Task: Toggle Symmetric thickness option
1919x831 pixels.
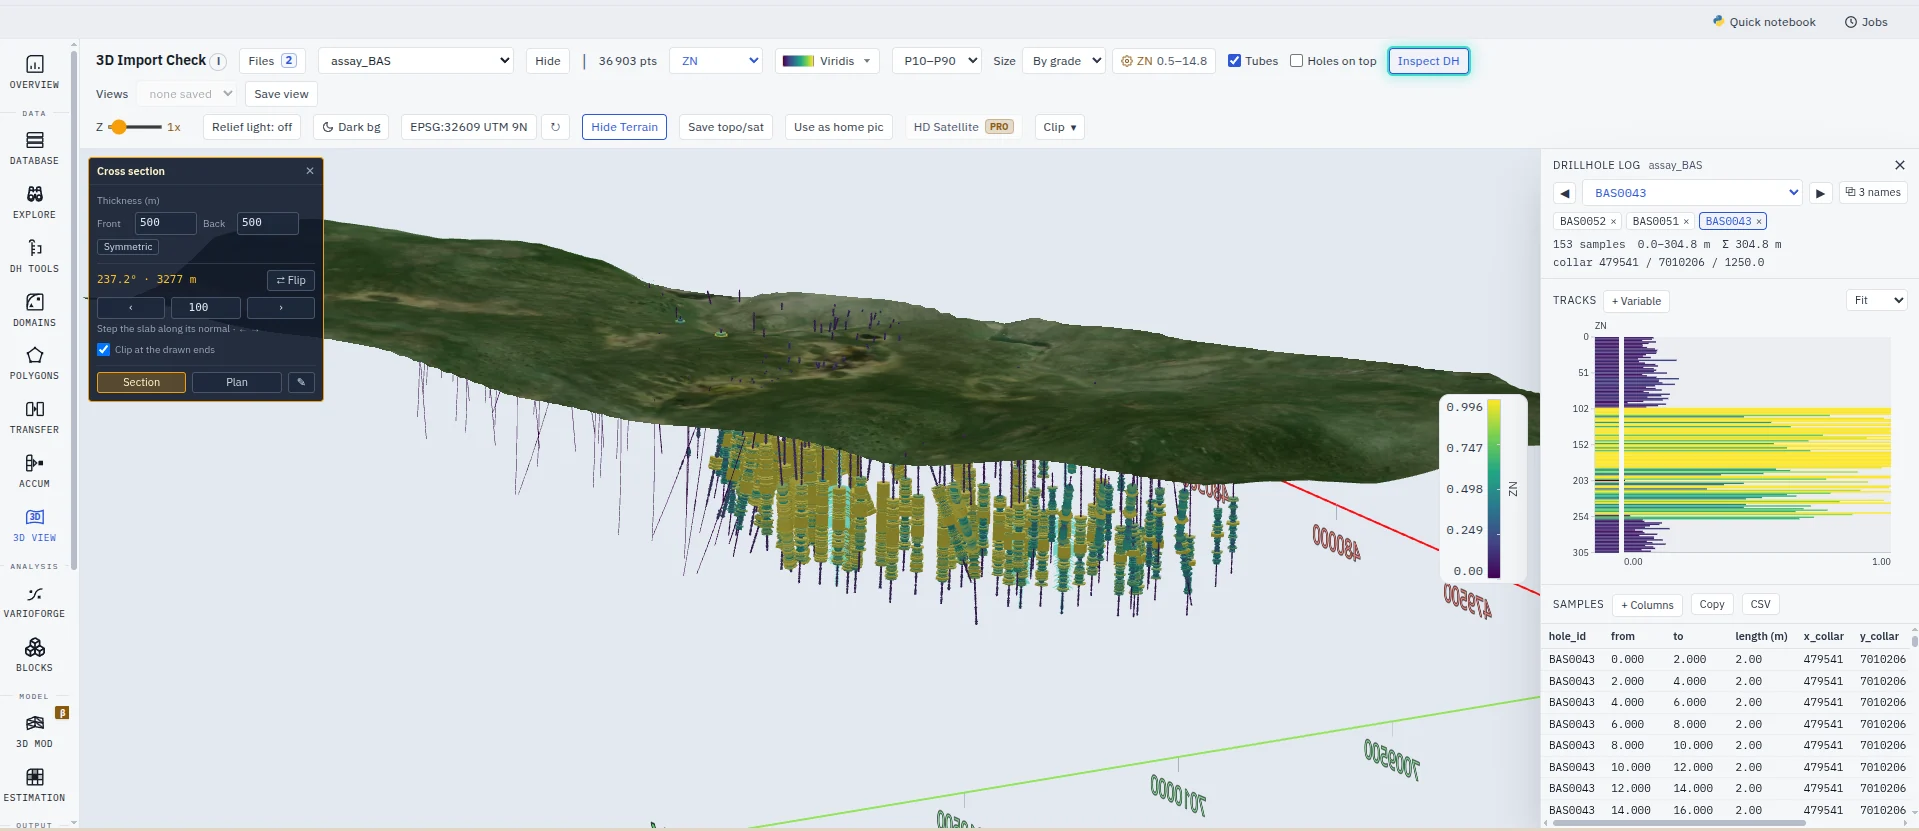Action: [128, 247]
